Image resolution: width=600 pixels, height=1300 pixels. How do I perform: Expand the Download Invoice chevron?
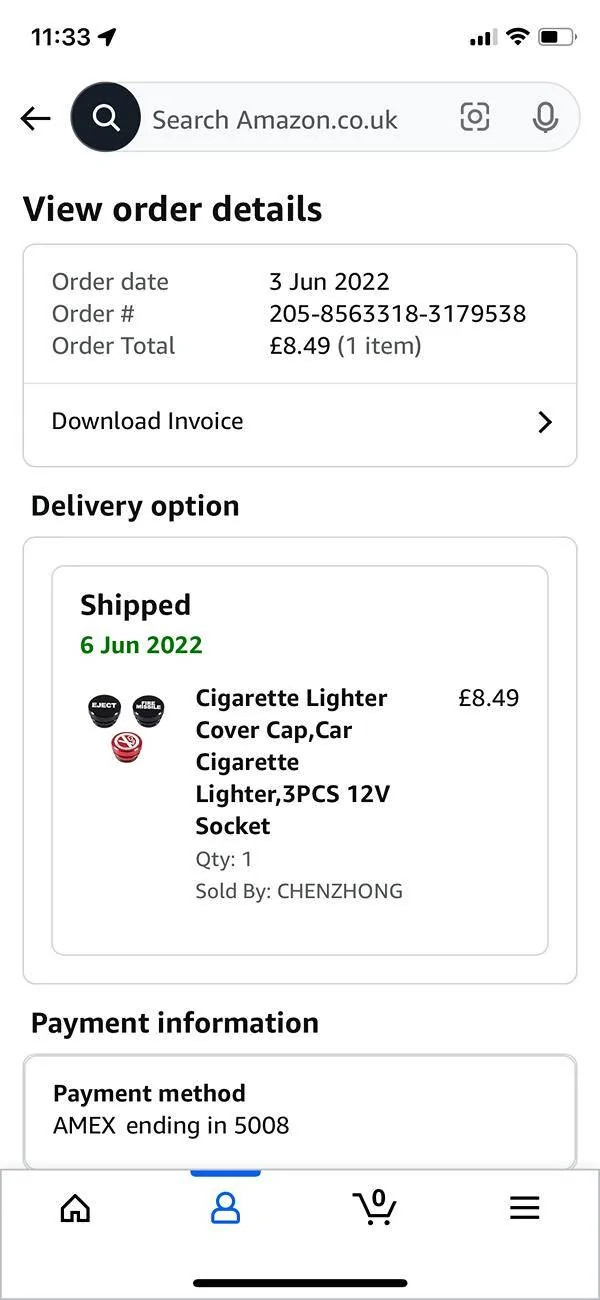(545, 422)
